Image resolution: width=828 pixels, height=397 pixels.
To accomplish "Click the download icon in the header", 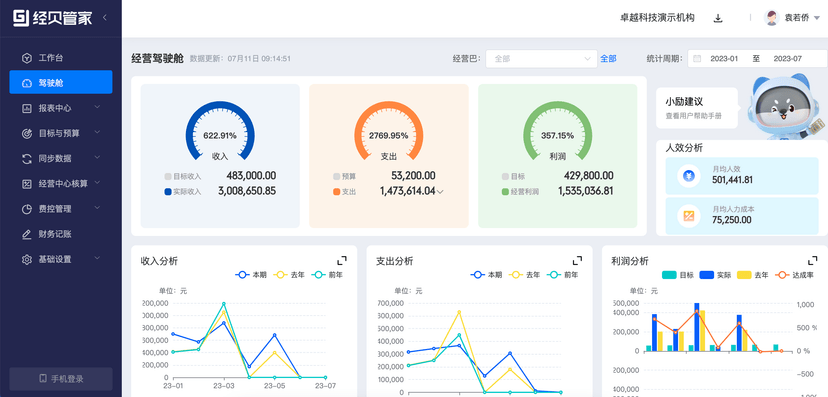I will pyautogui.click(x=718, y=18).
